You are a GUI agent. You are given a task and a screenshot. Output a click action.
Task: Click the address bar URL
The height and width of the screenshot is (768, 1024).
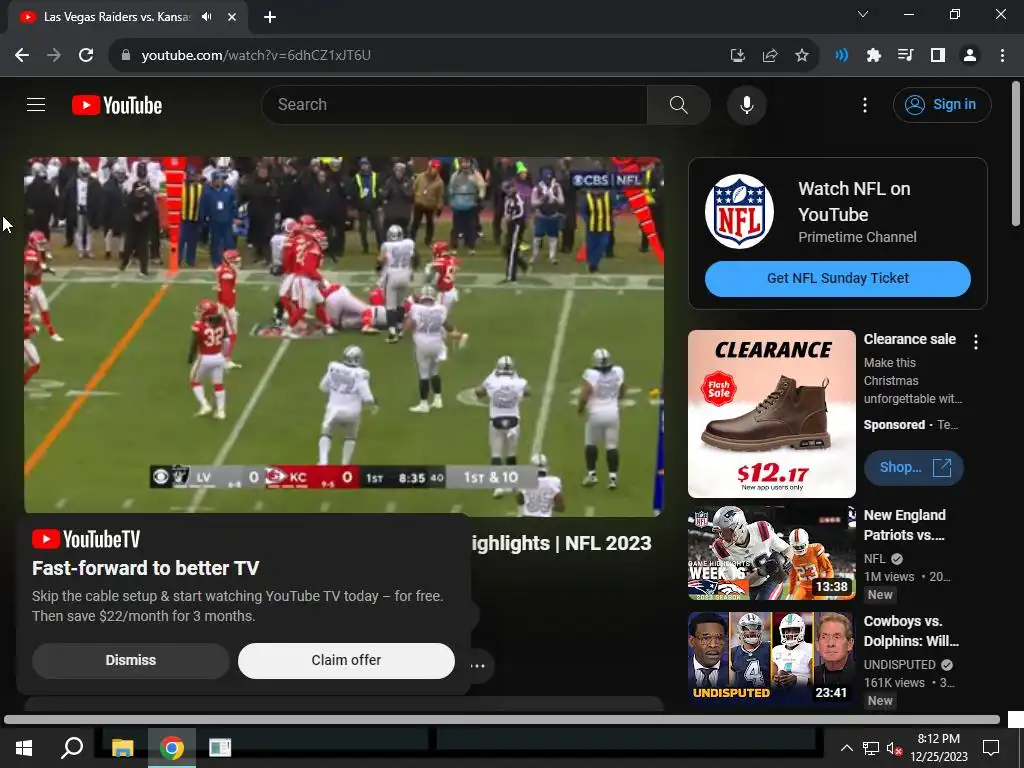(256, 55)
